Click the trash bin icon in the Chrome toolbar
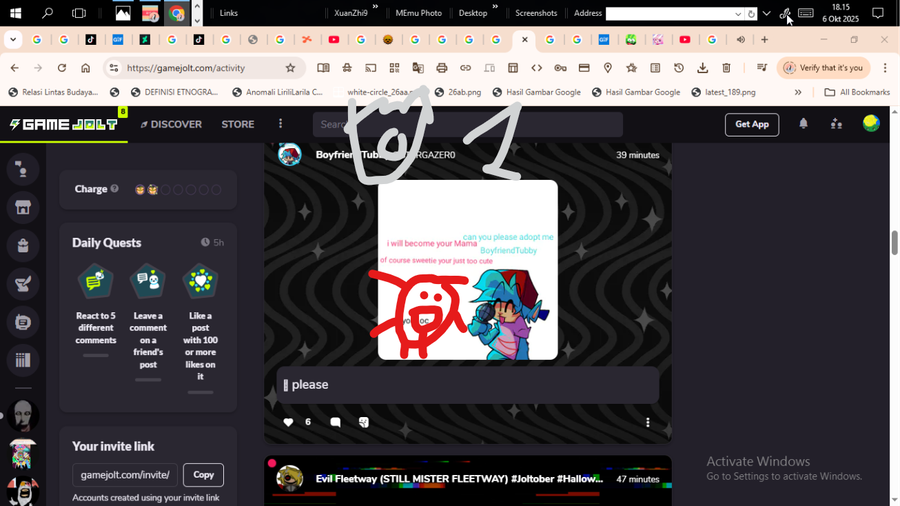Viewport: 900px width, 506px height. [x=726, y=68]
